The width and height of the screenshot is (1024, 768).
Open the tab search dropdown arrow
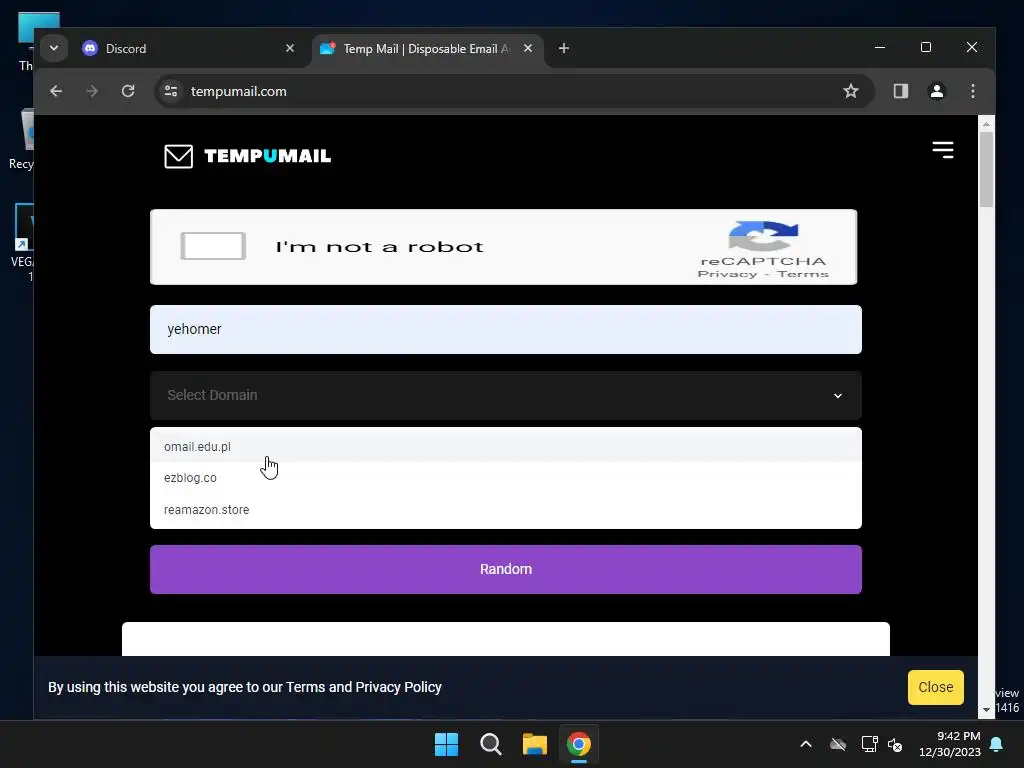click(54, 48)
